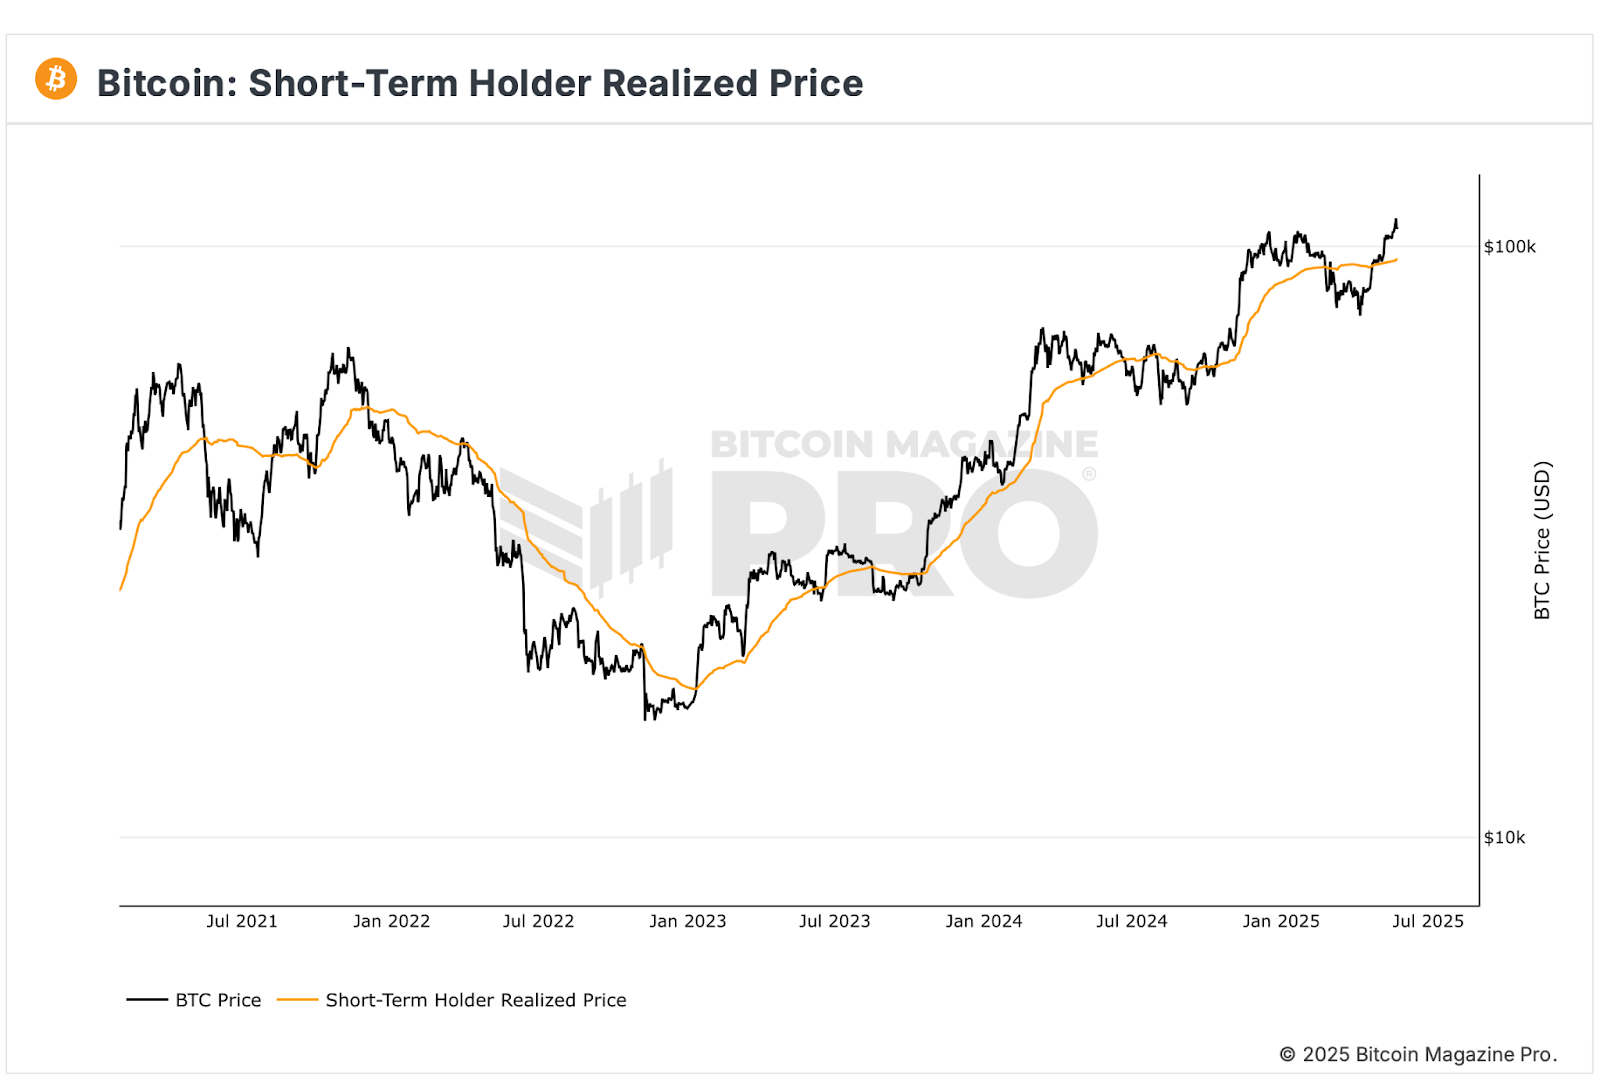Click the Jan 2023 x-axis label
The height and width of the screenshot is (1080, 1600).
pyautogui.click(x=687, y=921)
